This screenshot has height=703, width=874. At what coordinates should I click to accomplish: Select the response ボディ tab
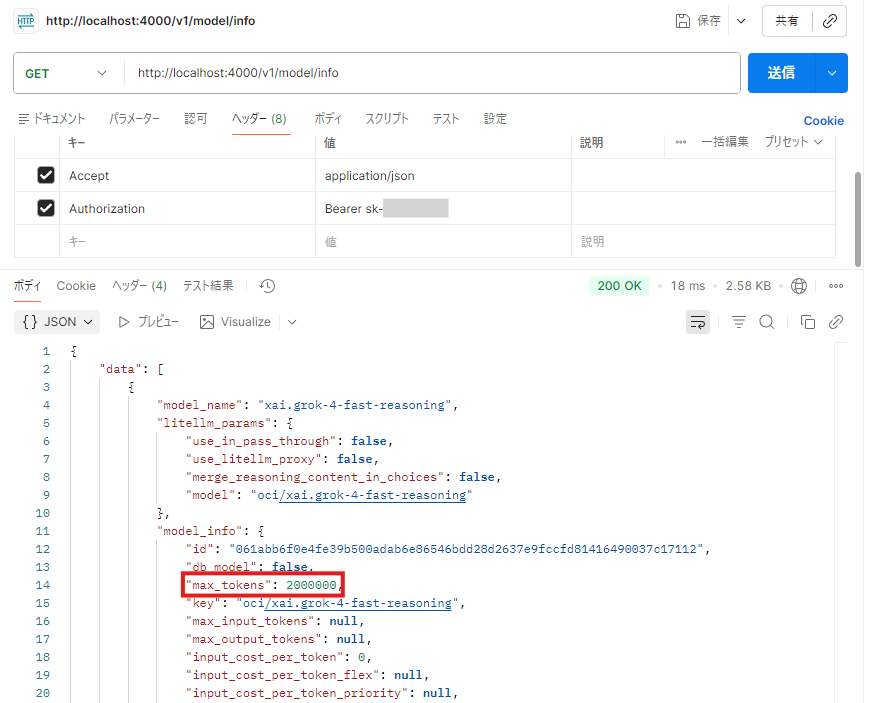pos(27,286)
